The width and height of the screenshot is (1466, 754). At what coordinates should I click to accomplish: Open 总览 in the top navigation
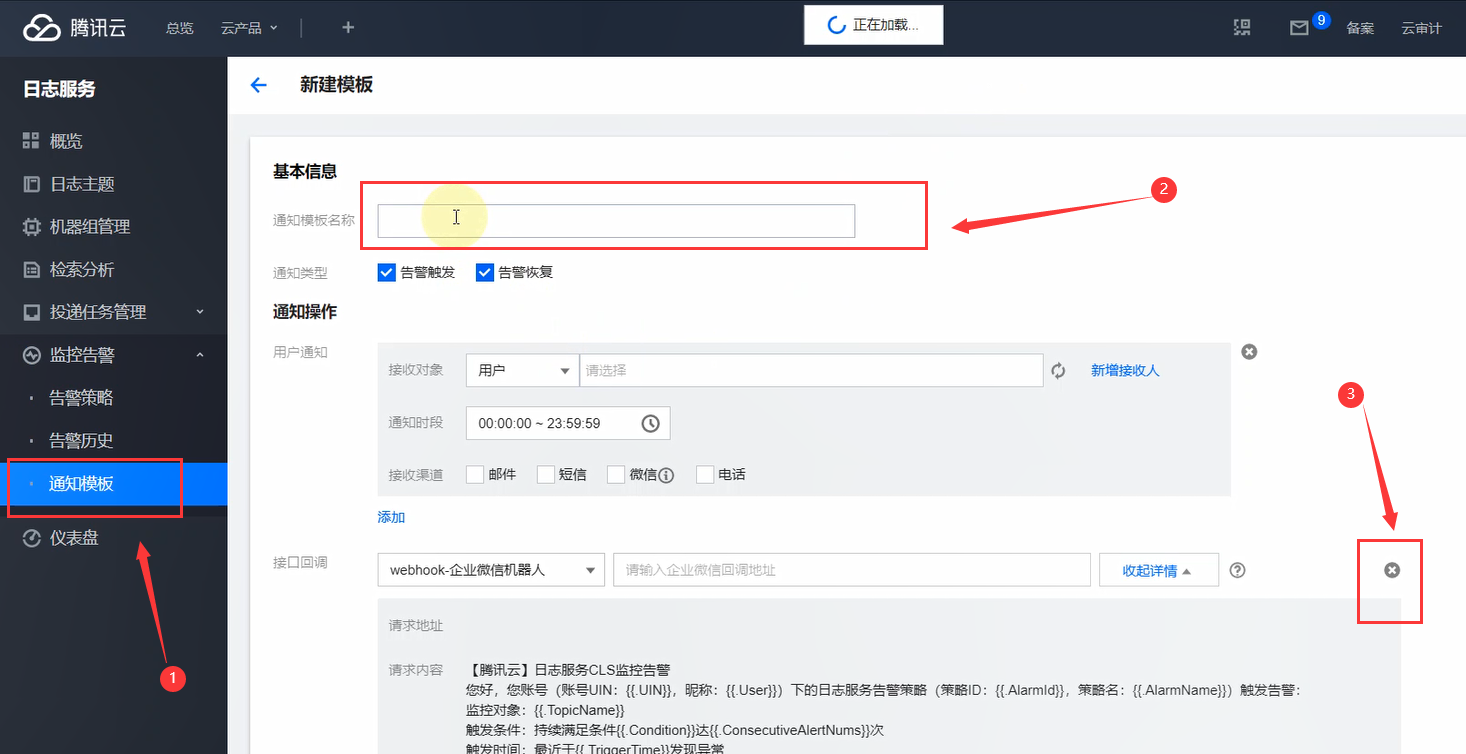(180, 28)
